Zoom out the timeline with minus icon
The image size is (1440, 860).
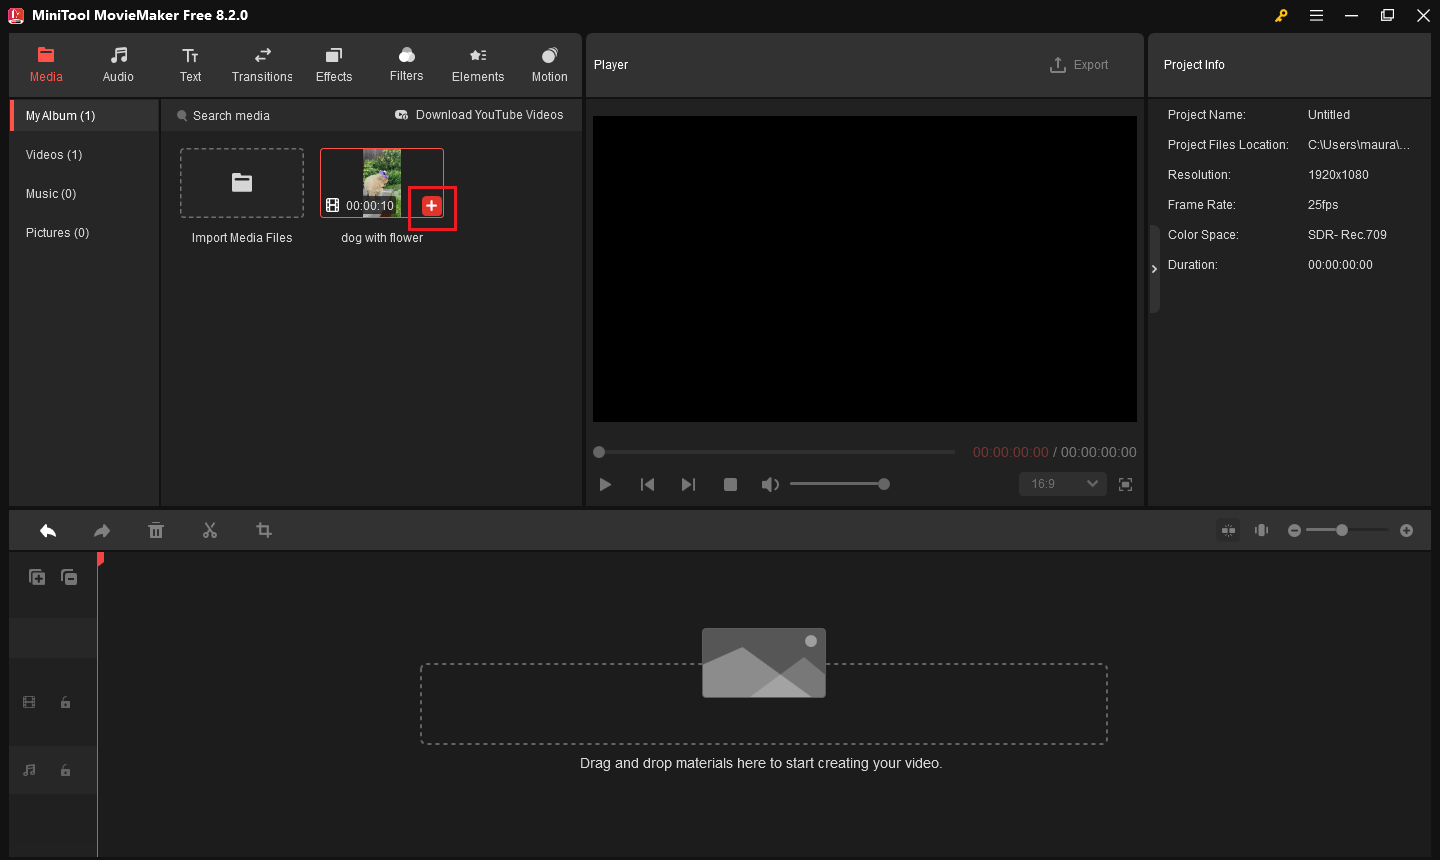click(x=1295, y=531)
